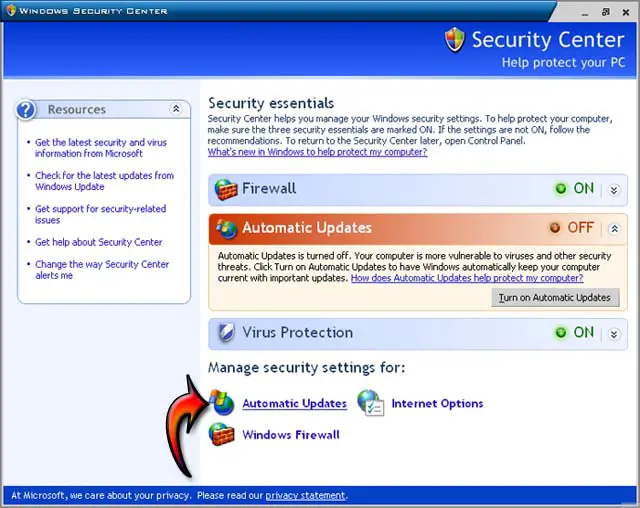Open Internet Options settings link
The width and height of the screenshot is (640, 508).
[437, 403]
